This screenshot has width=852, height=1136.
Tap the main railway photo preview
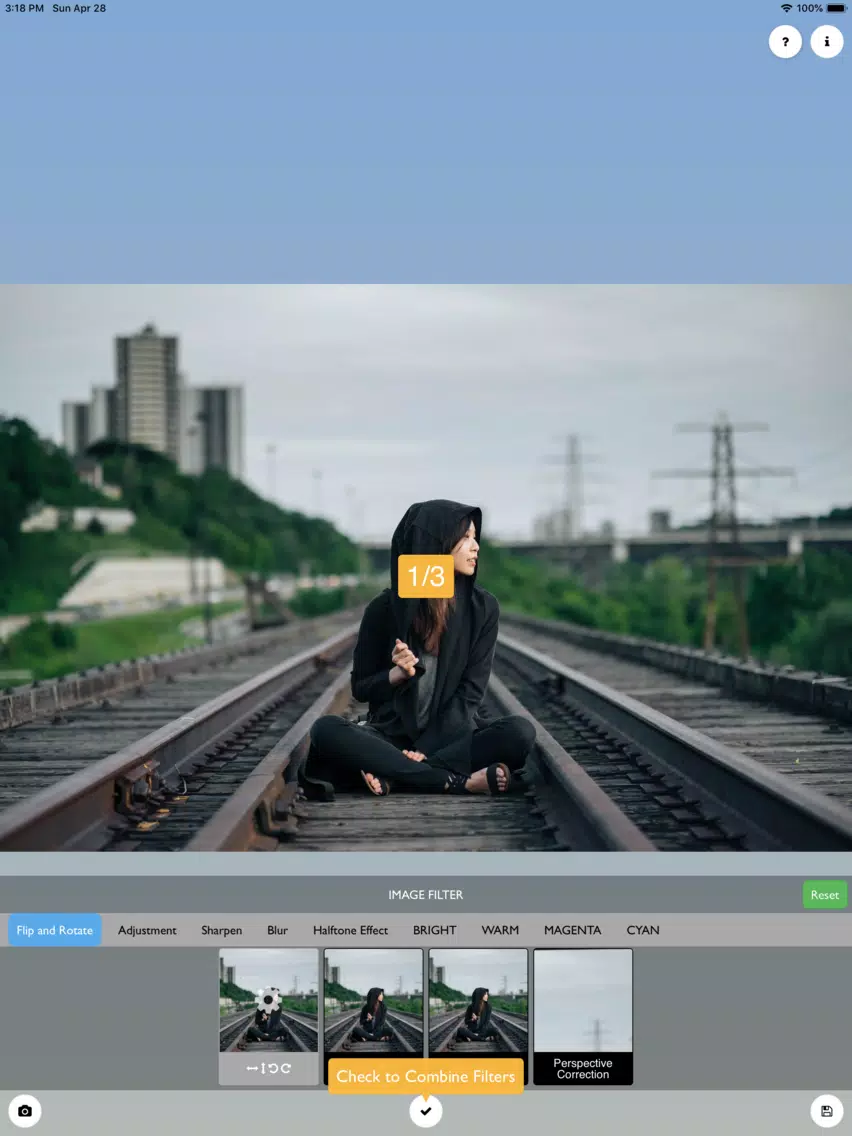[x=426, y=567]
